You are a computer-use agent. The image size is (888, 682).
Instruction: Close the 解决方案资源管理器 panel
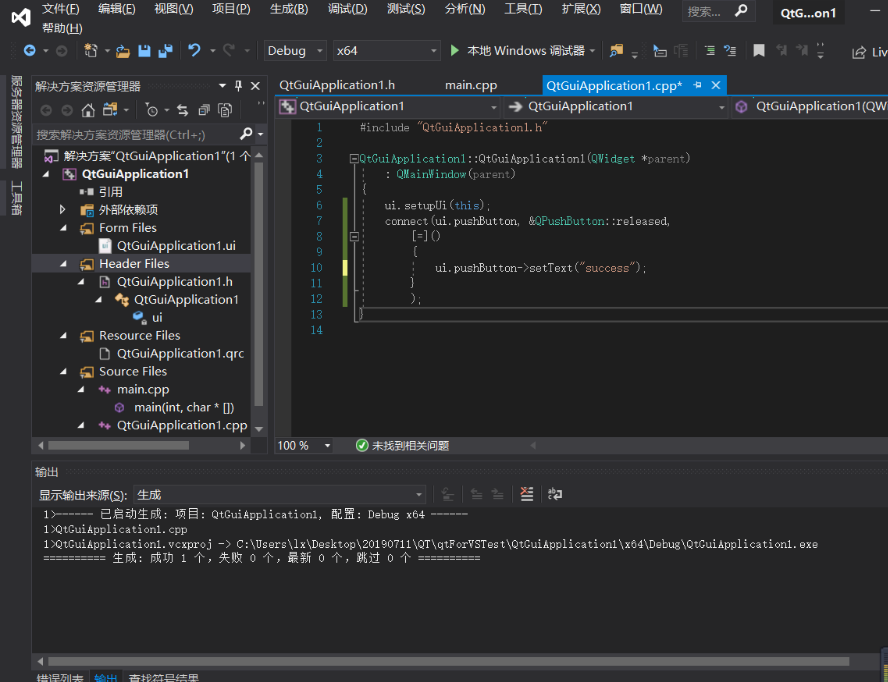tap(255, 86)
